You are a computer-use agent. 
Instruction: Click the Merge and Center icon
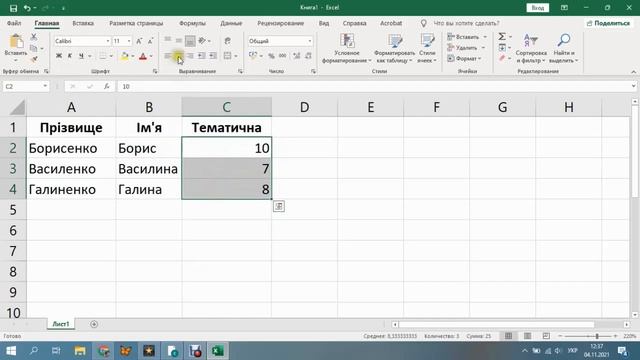point(228,56)
